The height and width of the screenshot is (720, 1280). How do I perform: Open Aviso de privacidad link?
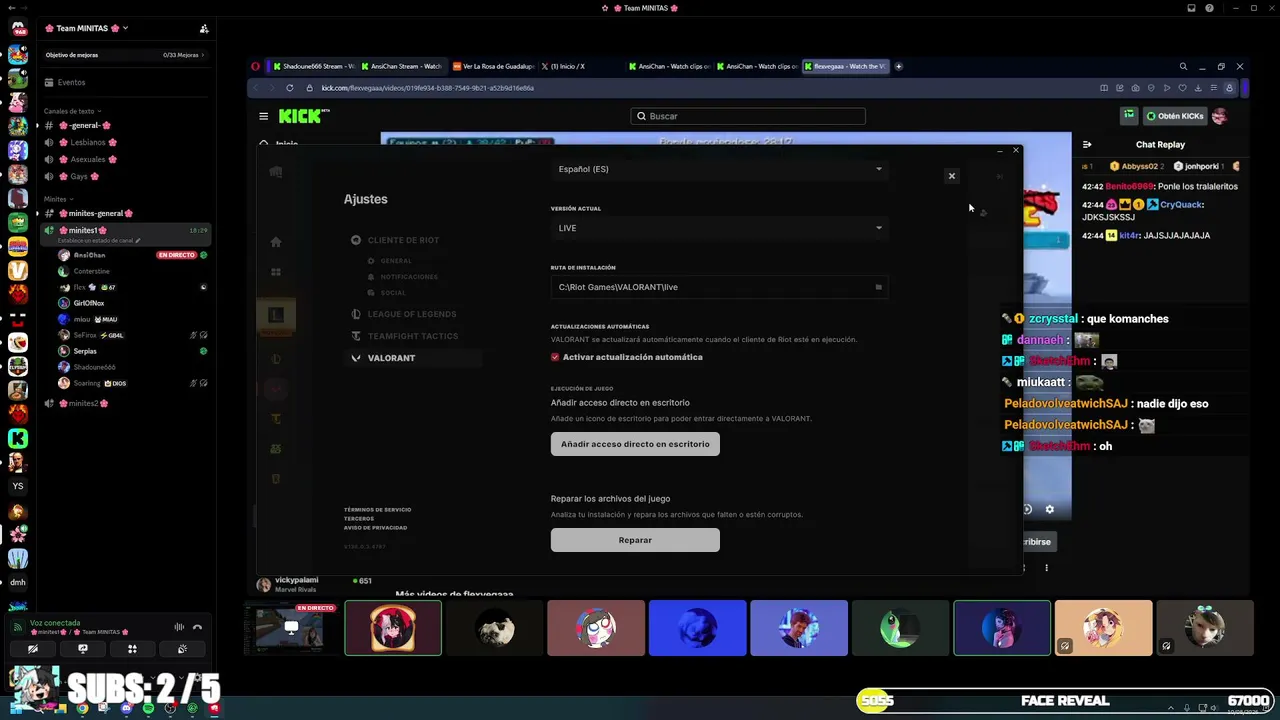pyautogui.click(x=376, y=527)
